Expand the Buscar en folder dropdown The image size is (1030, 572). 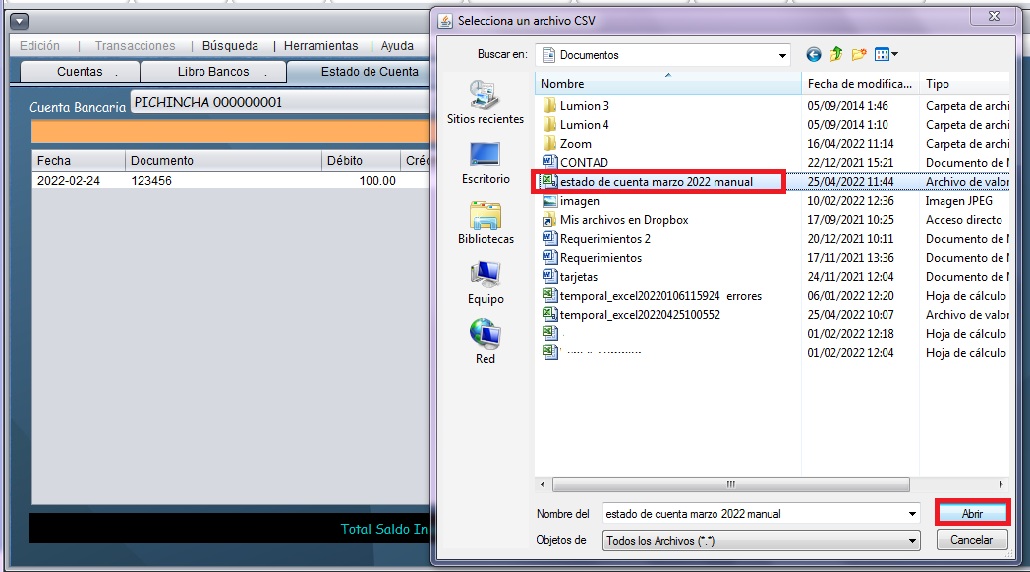click(783, 55)
